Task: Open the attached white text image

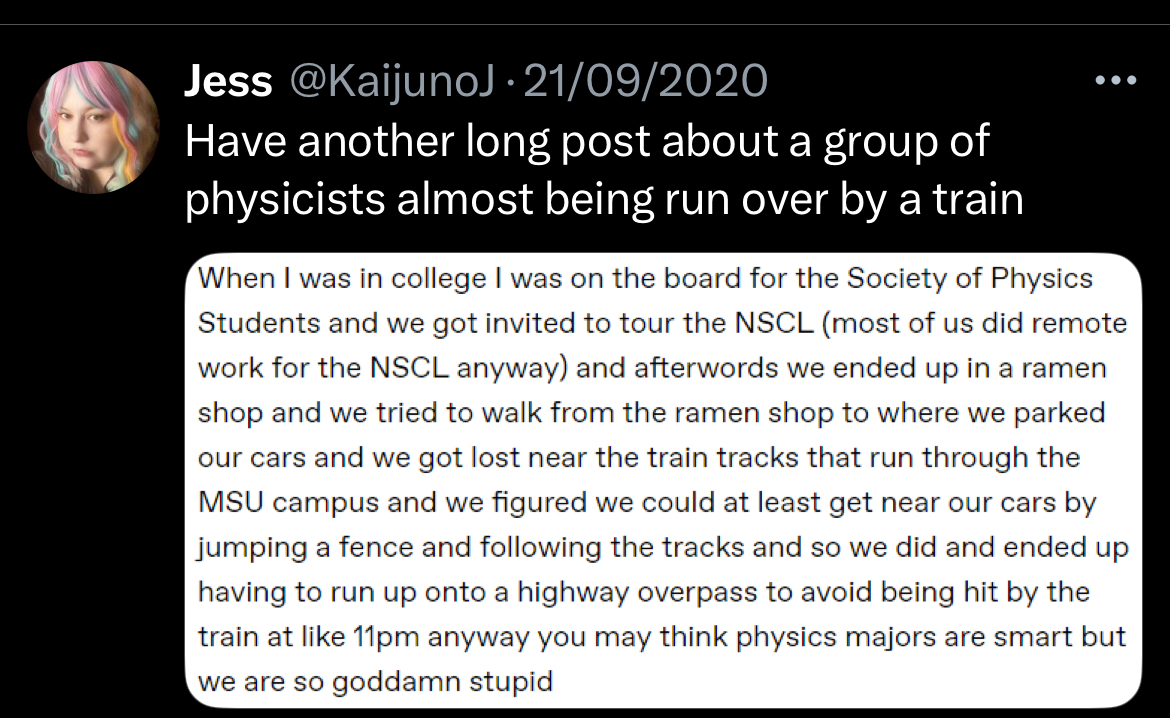Action: tap(663, 480)
